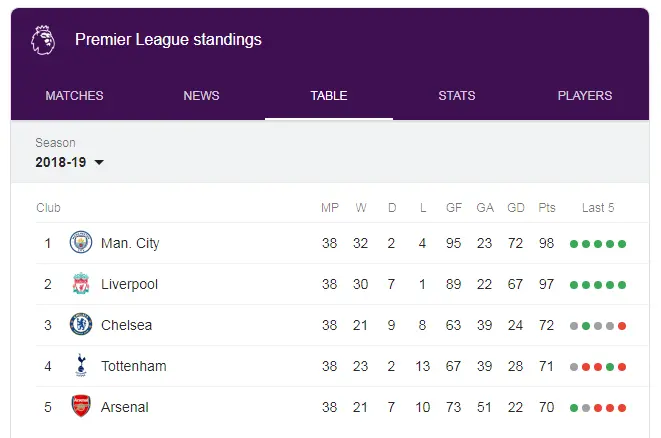Click the Tottenham club crest
Viewport: 661px width, 438px height.
[80, 366]
